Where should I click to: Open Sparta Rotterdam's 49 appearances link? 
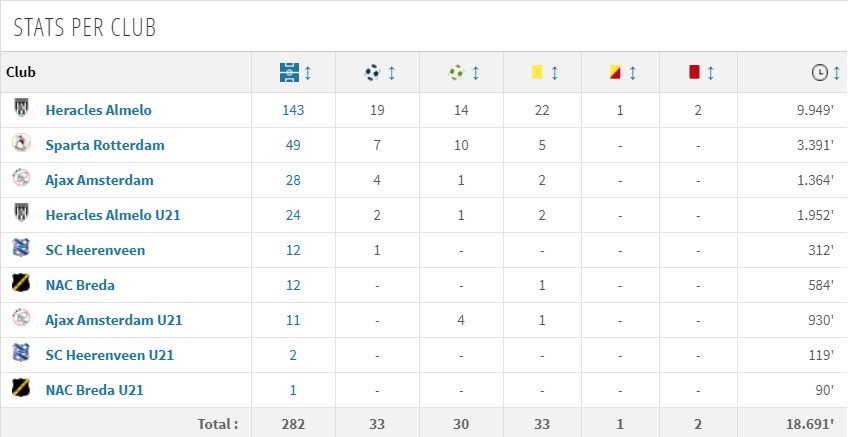point(293,145)
